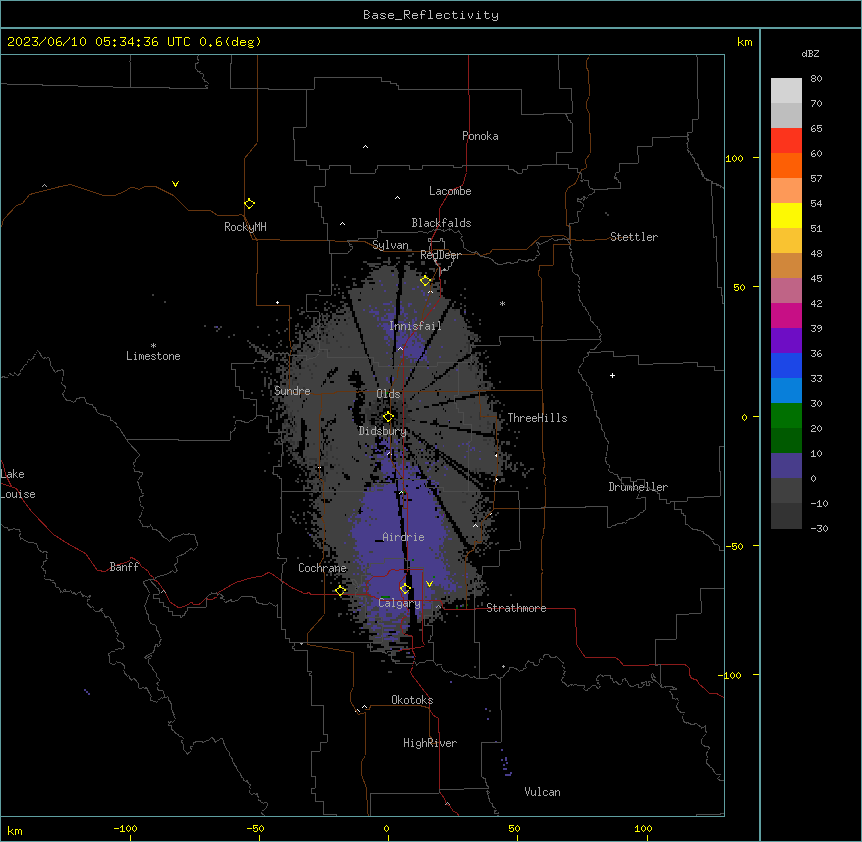Click the Banff label

(x=124, y=567)
